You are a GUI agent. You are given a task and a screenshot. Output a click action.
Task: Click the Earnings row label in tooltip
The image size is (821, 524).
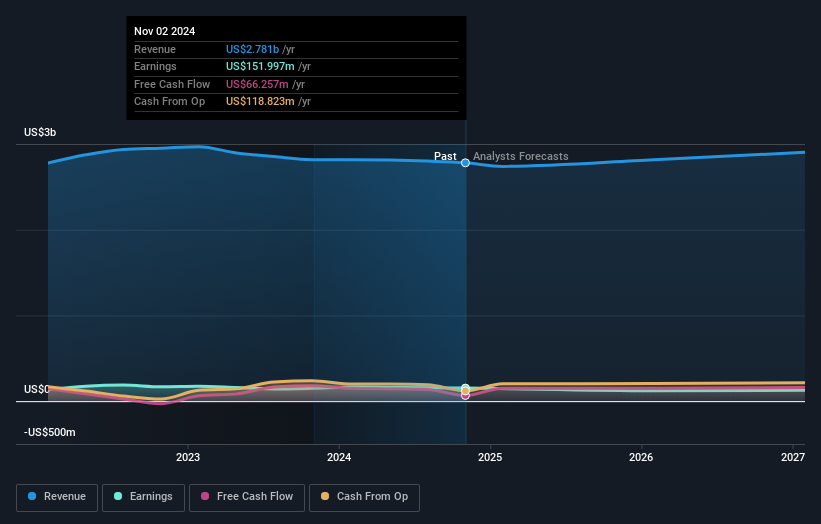click(155, 66)
